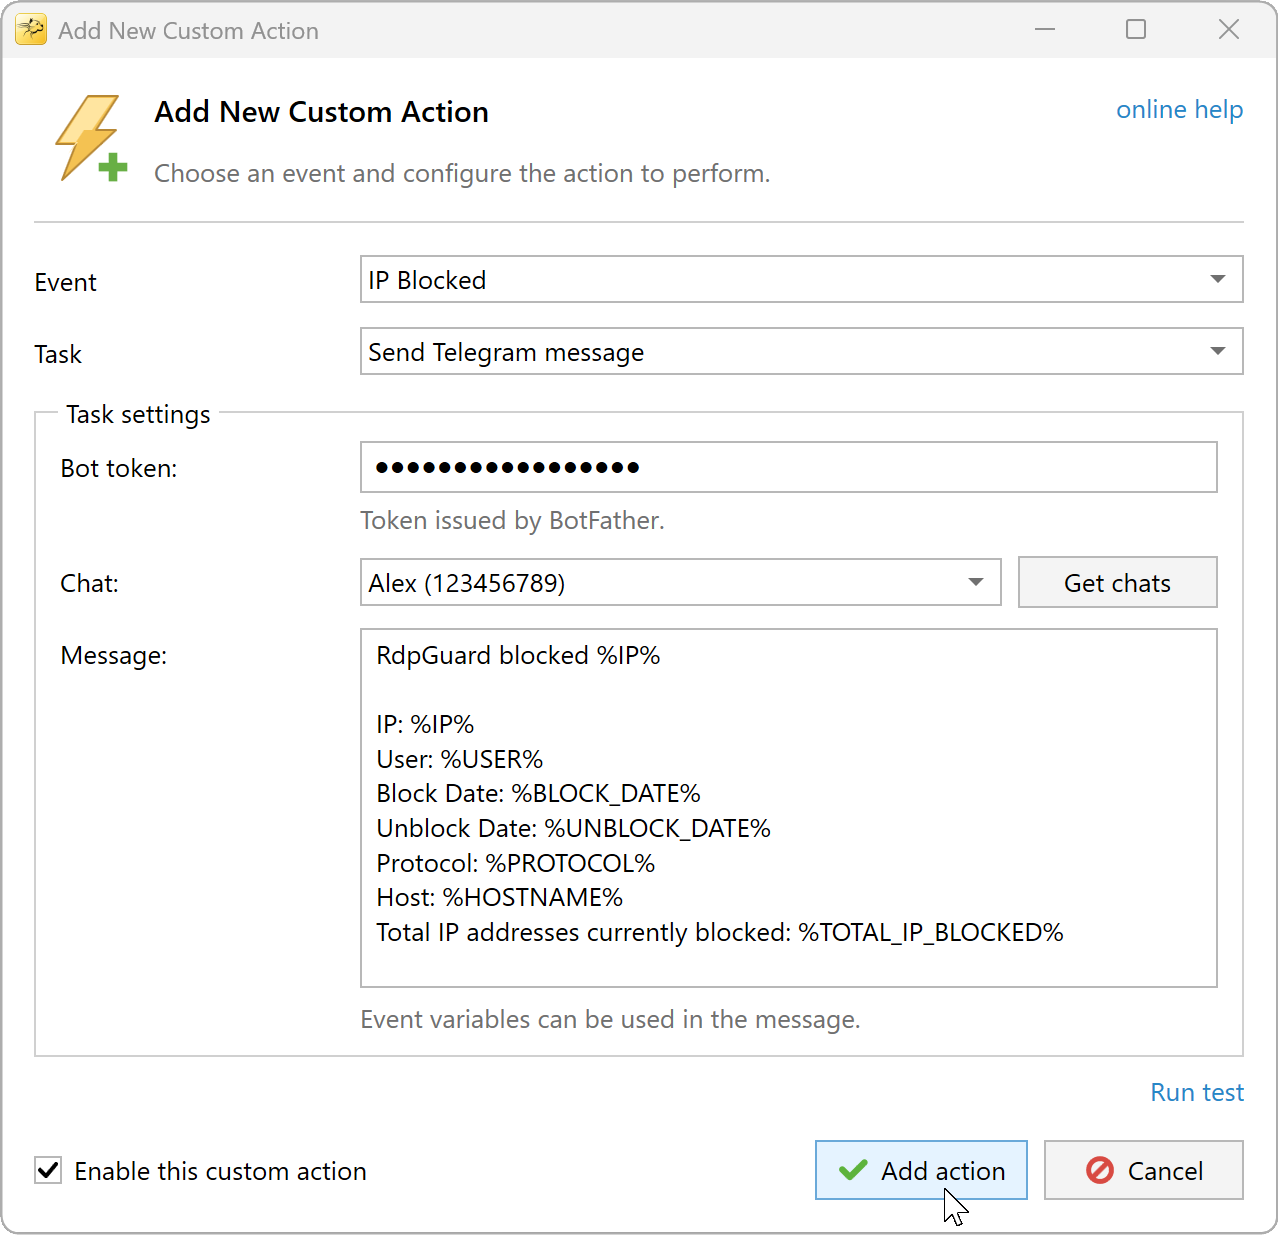Viewport: 1278px width, 1256px height.
Task: Click the "Token issued by BotFather." hint text
Action: [512, 520]
